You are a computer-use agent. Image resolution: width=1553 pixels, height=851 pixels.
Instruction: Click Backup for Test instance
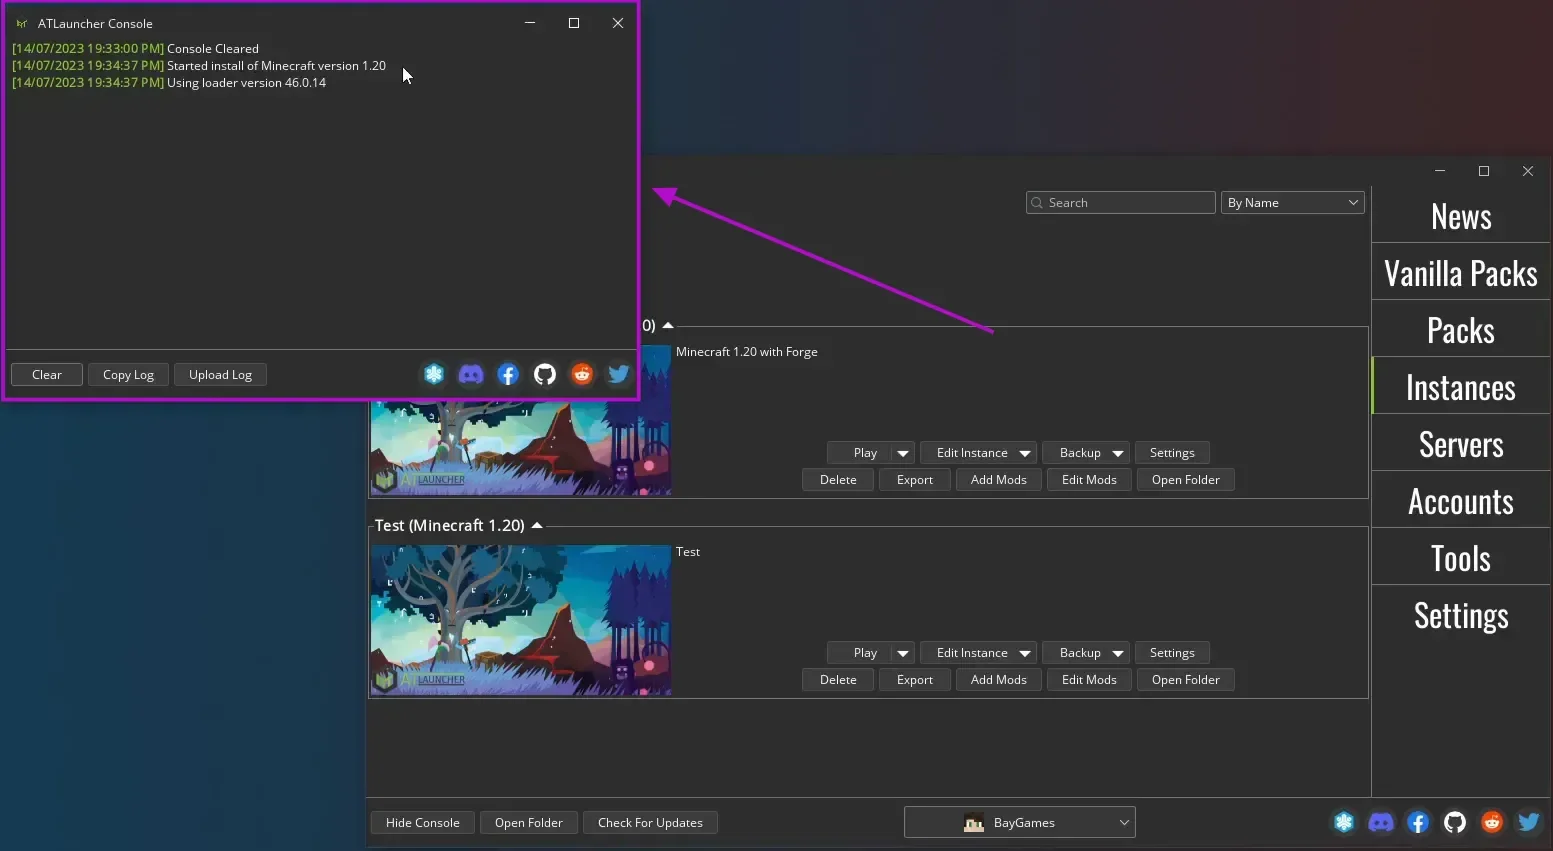point(1075,653)
